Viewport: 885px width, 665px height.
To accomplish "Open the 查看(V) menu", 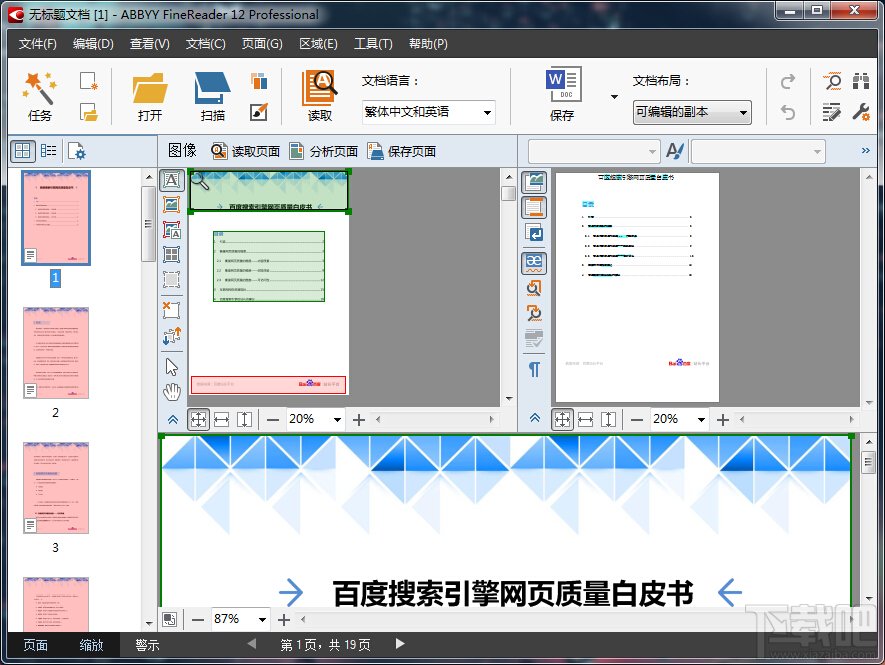I will coord(150,43).
